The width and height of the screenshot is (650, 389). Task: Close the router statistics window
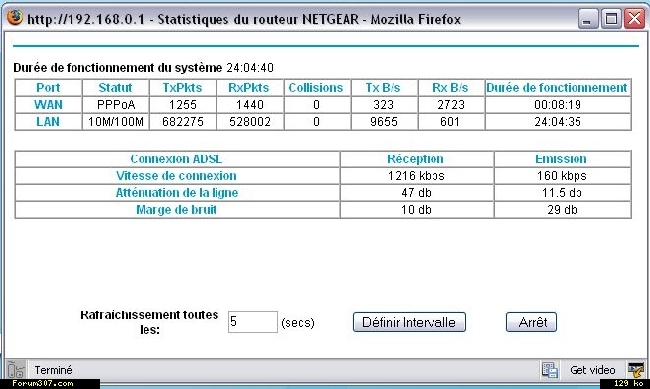pos(635,19)
